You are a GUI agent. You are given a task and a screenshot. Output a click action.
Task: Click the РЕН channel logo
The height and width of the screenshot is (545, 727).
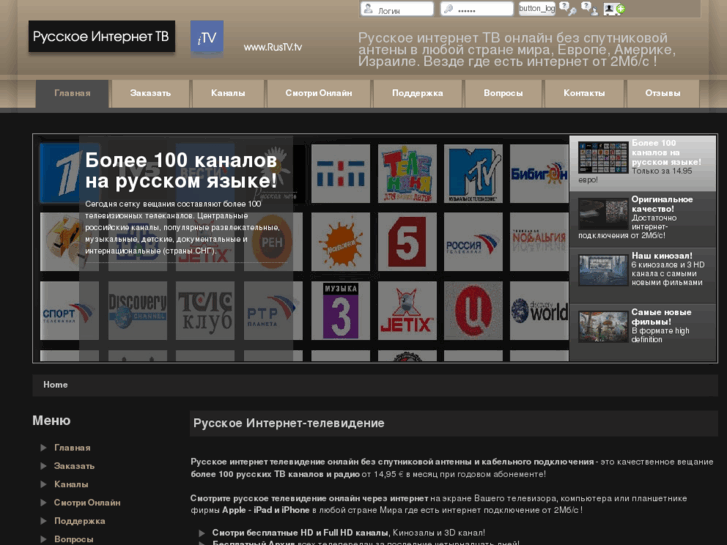pos(273,242)
